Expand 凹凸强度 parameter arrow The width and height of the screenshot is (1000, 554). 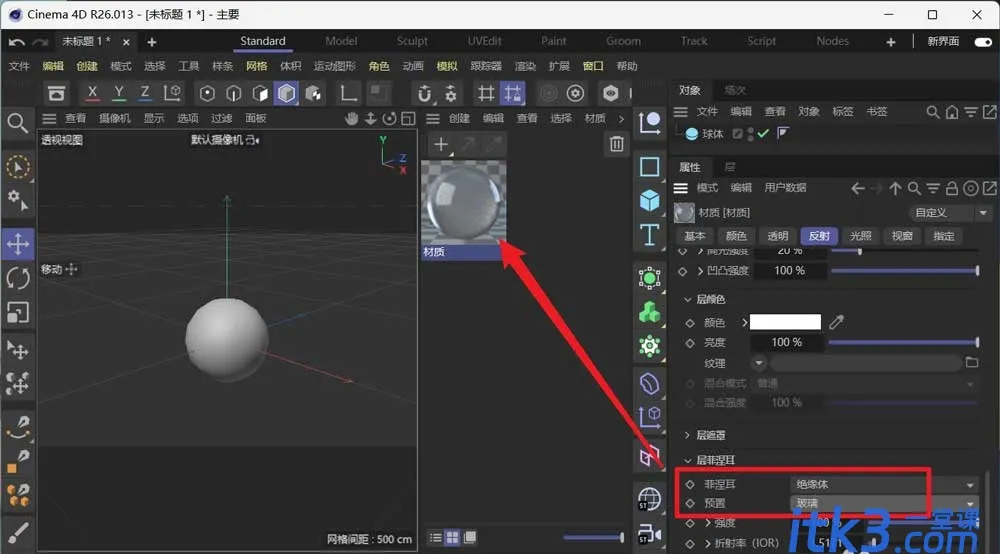(700, 271)
